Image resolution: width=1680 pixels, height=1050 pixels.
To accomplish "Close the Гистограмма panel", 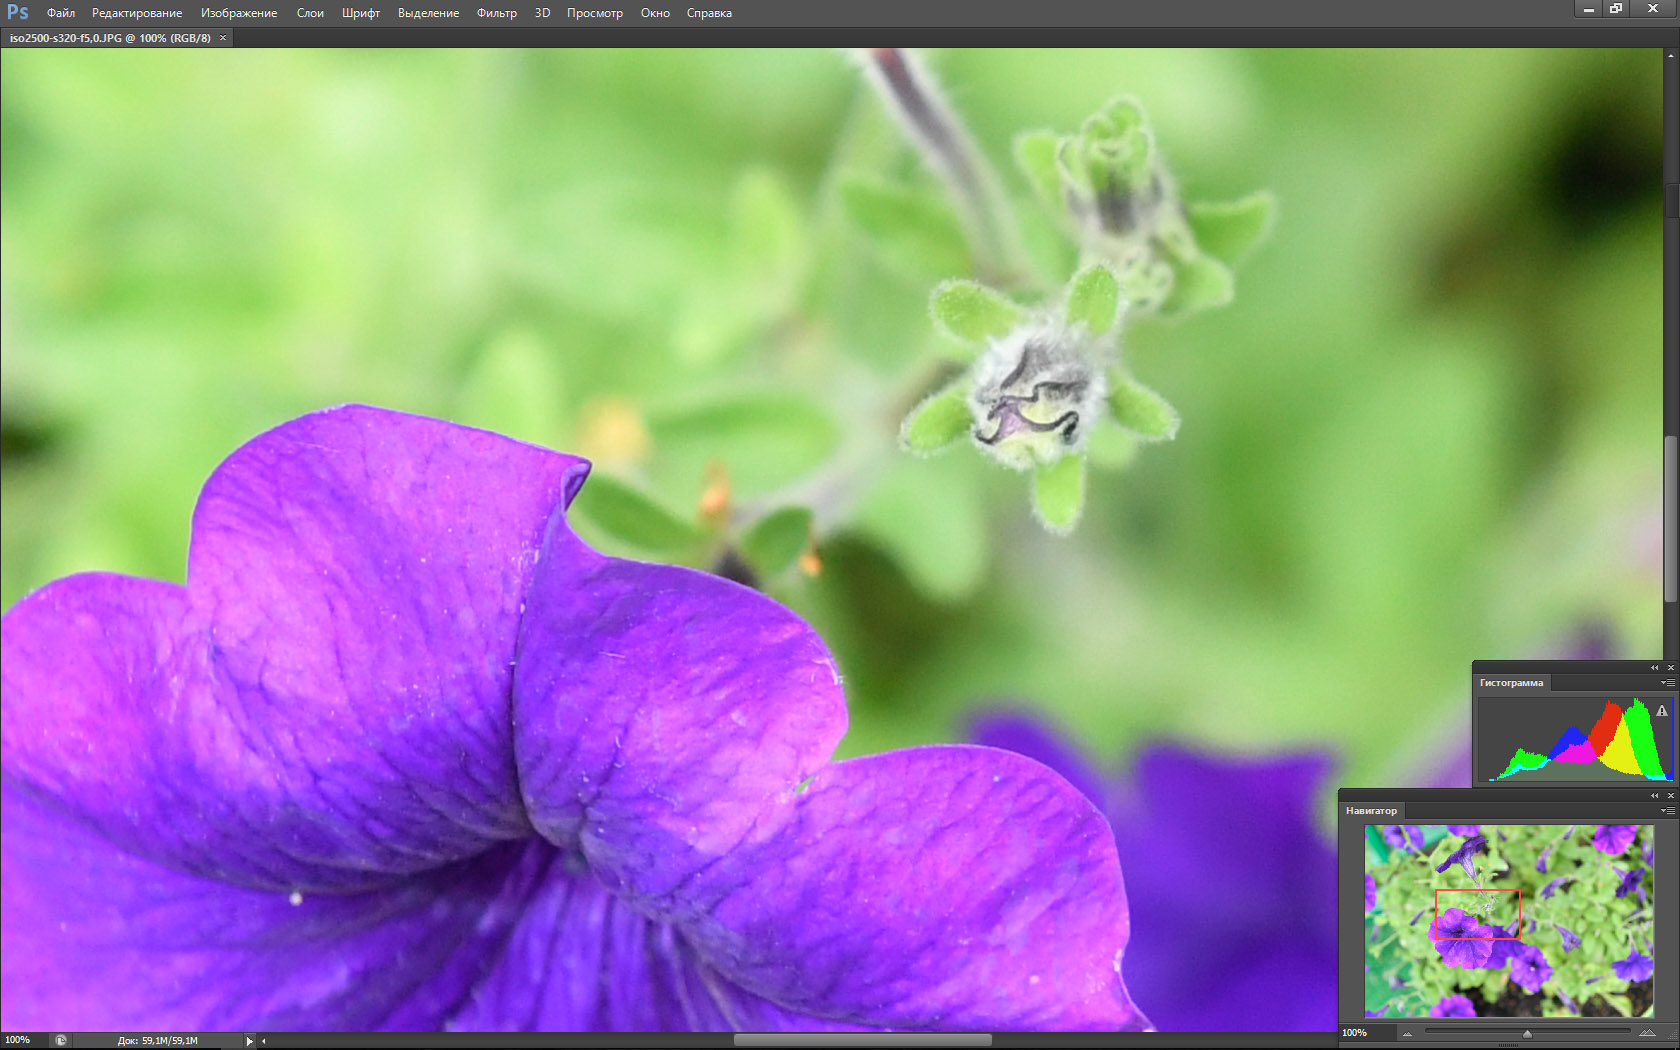I will [1670, 667].
